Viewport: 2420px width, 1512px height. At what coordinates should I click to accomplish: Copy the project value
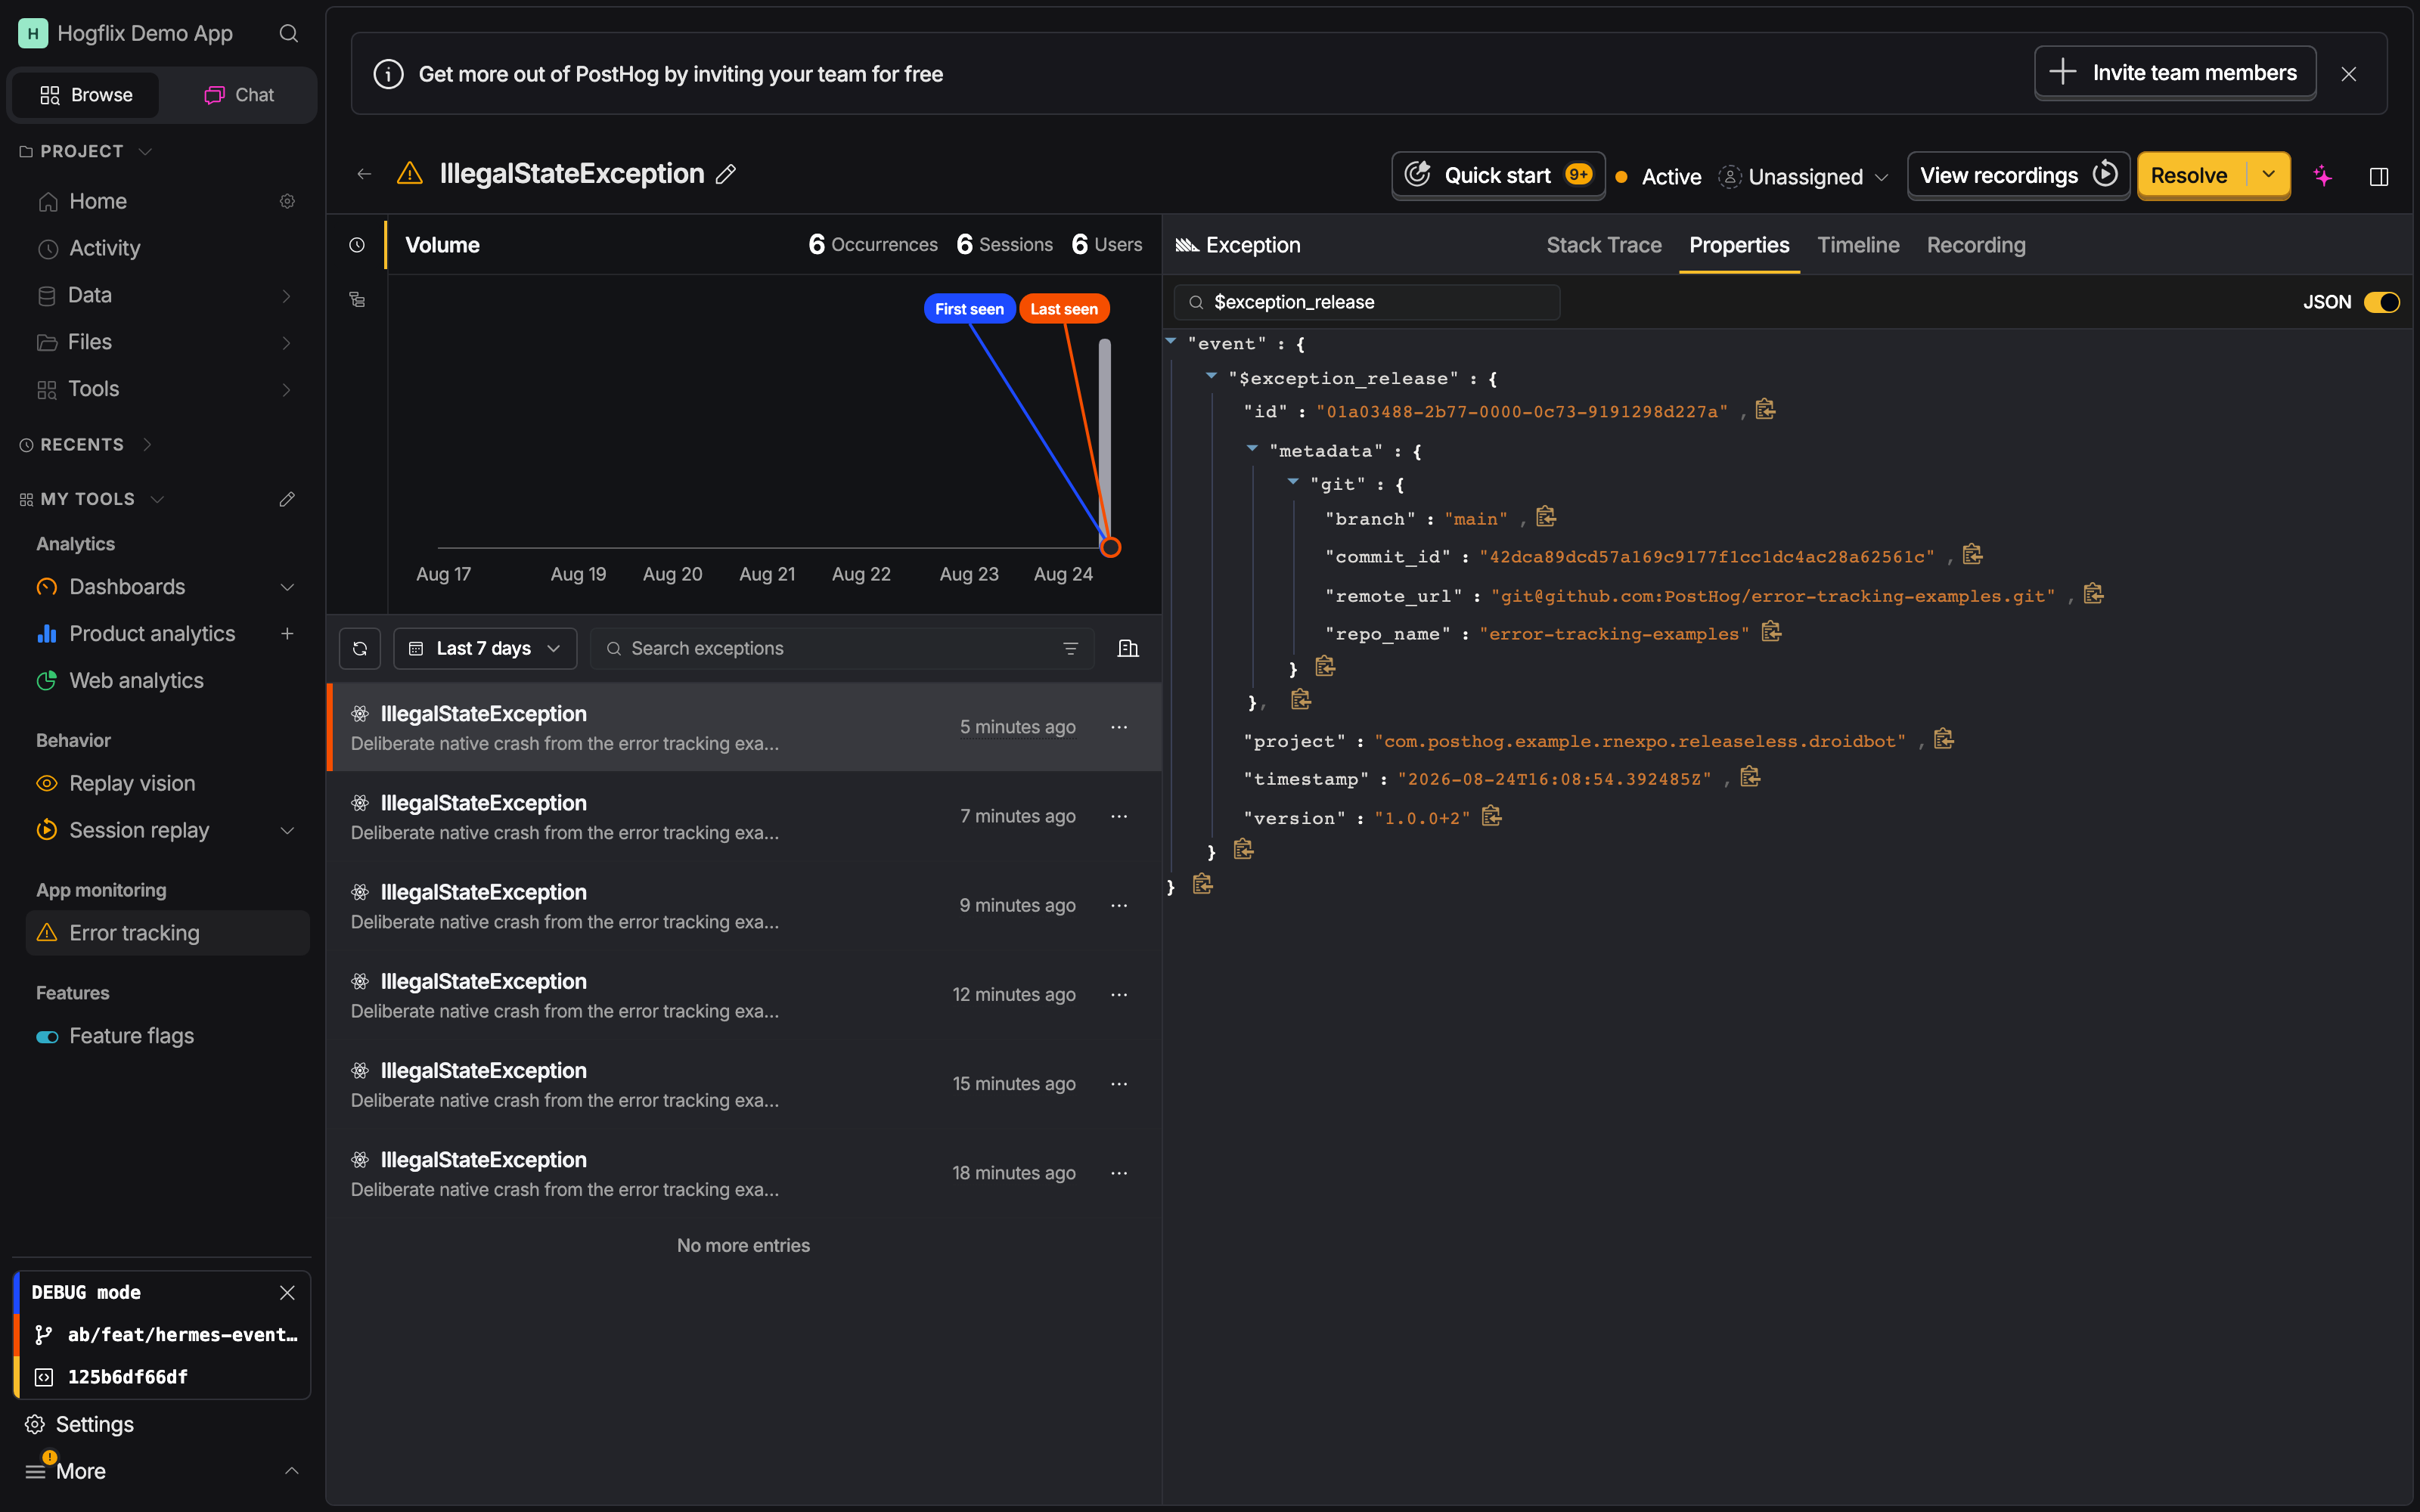[x=1943, y=739]
